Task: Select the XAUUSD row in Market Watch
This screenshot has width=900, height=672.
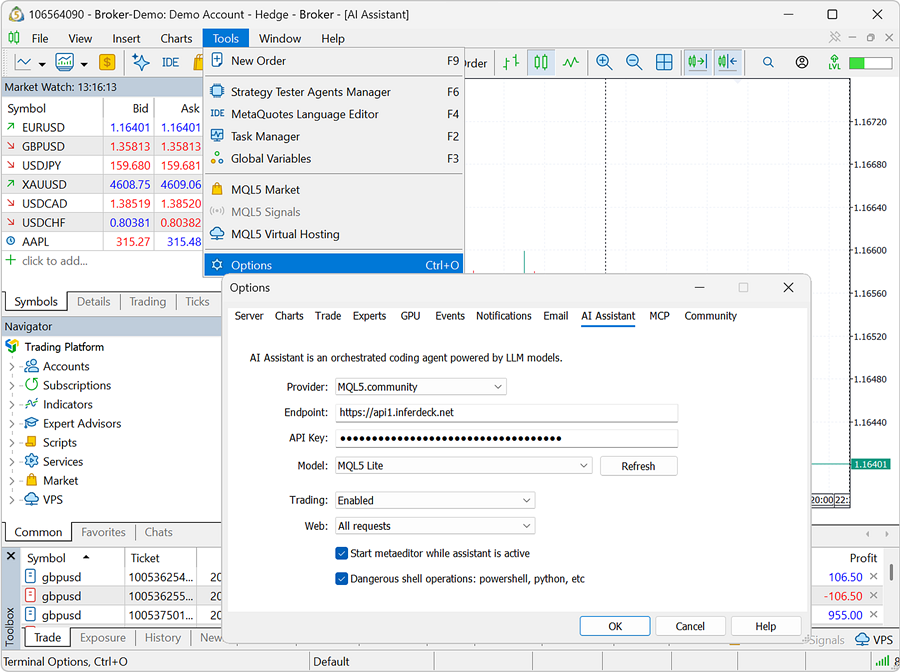Action: (x=102, y=184)
